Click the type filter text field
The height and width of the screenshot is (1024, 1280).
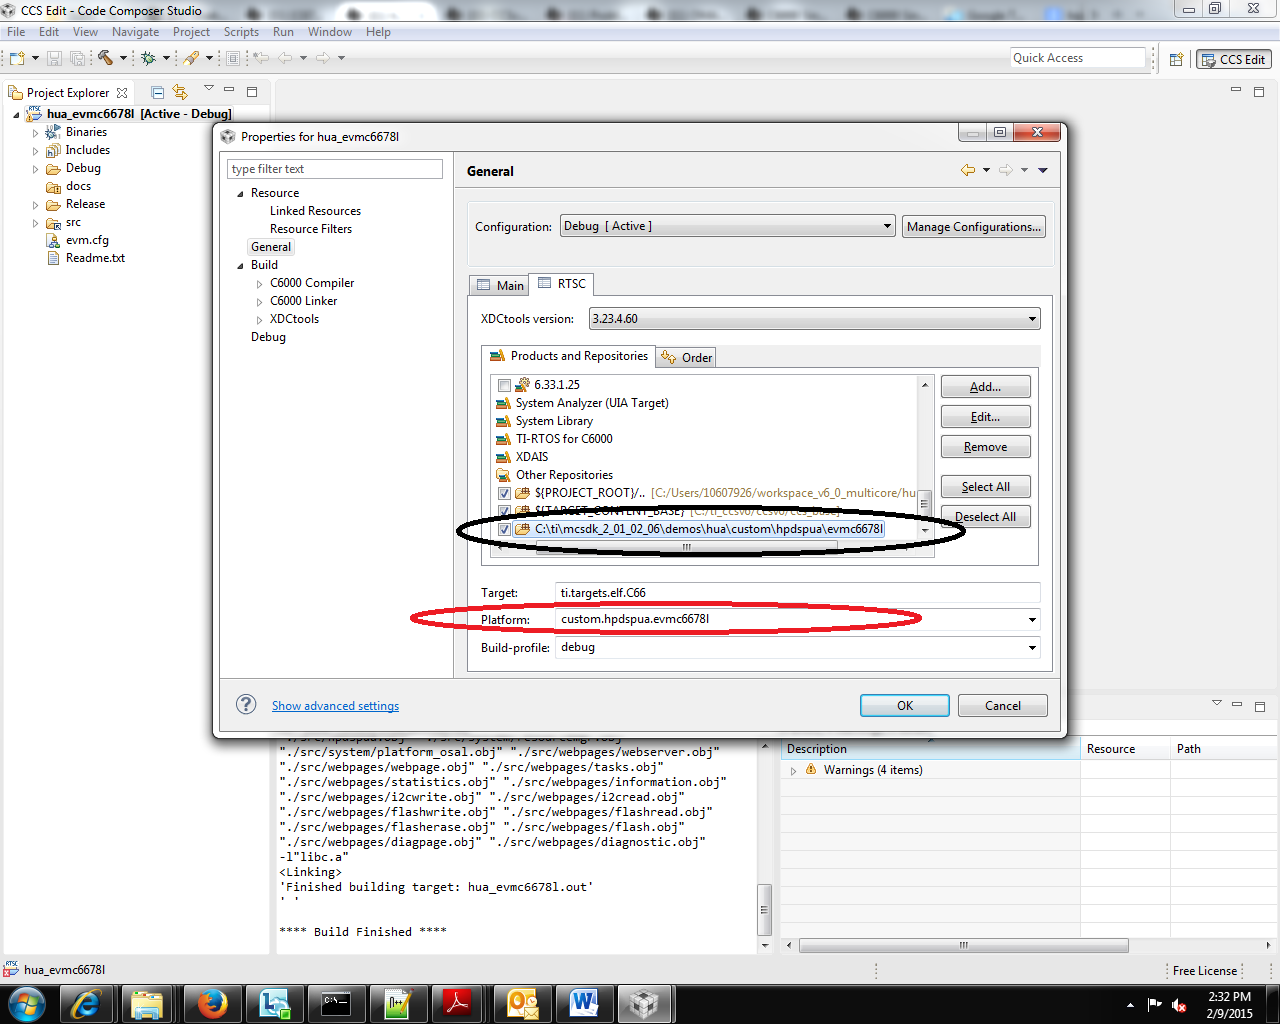tap(334, 169)
